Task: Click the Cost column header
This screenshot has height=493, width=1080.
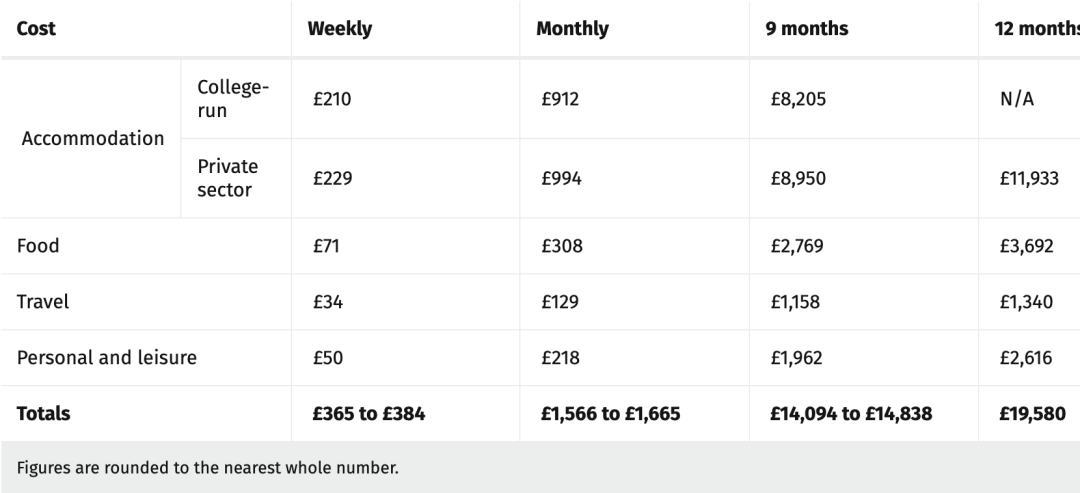Action: (x=36, y=29)
